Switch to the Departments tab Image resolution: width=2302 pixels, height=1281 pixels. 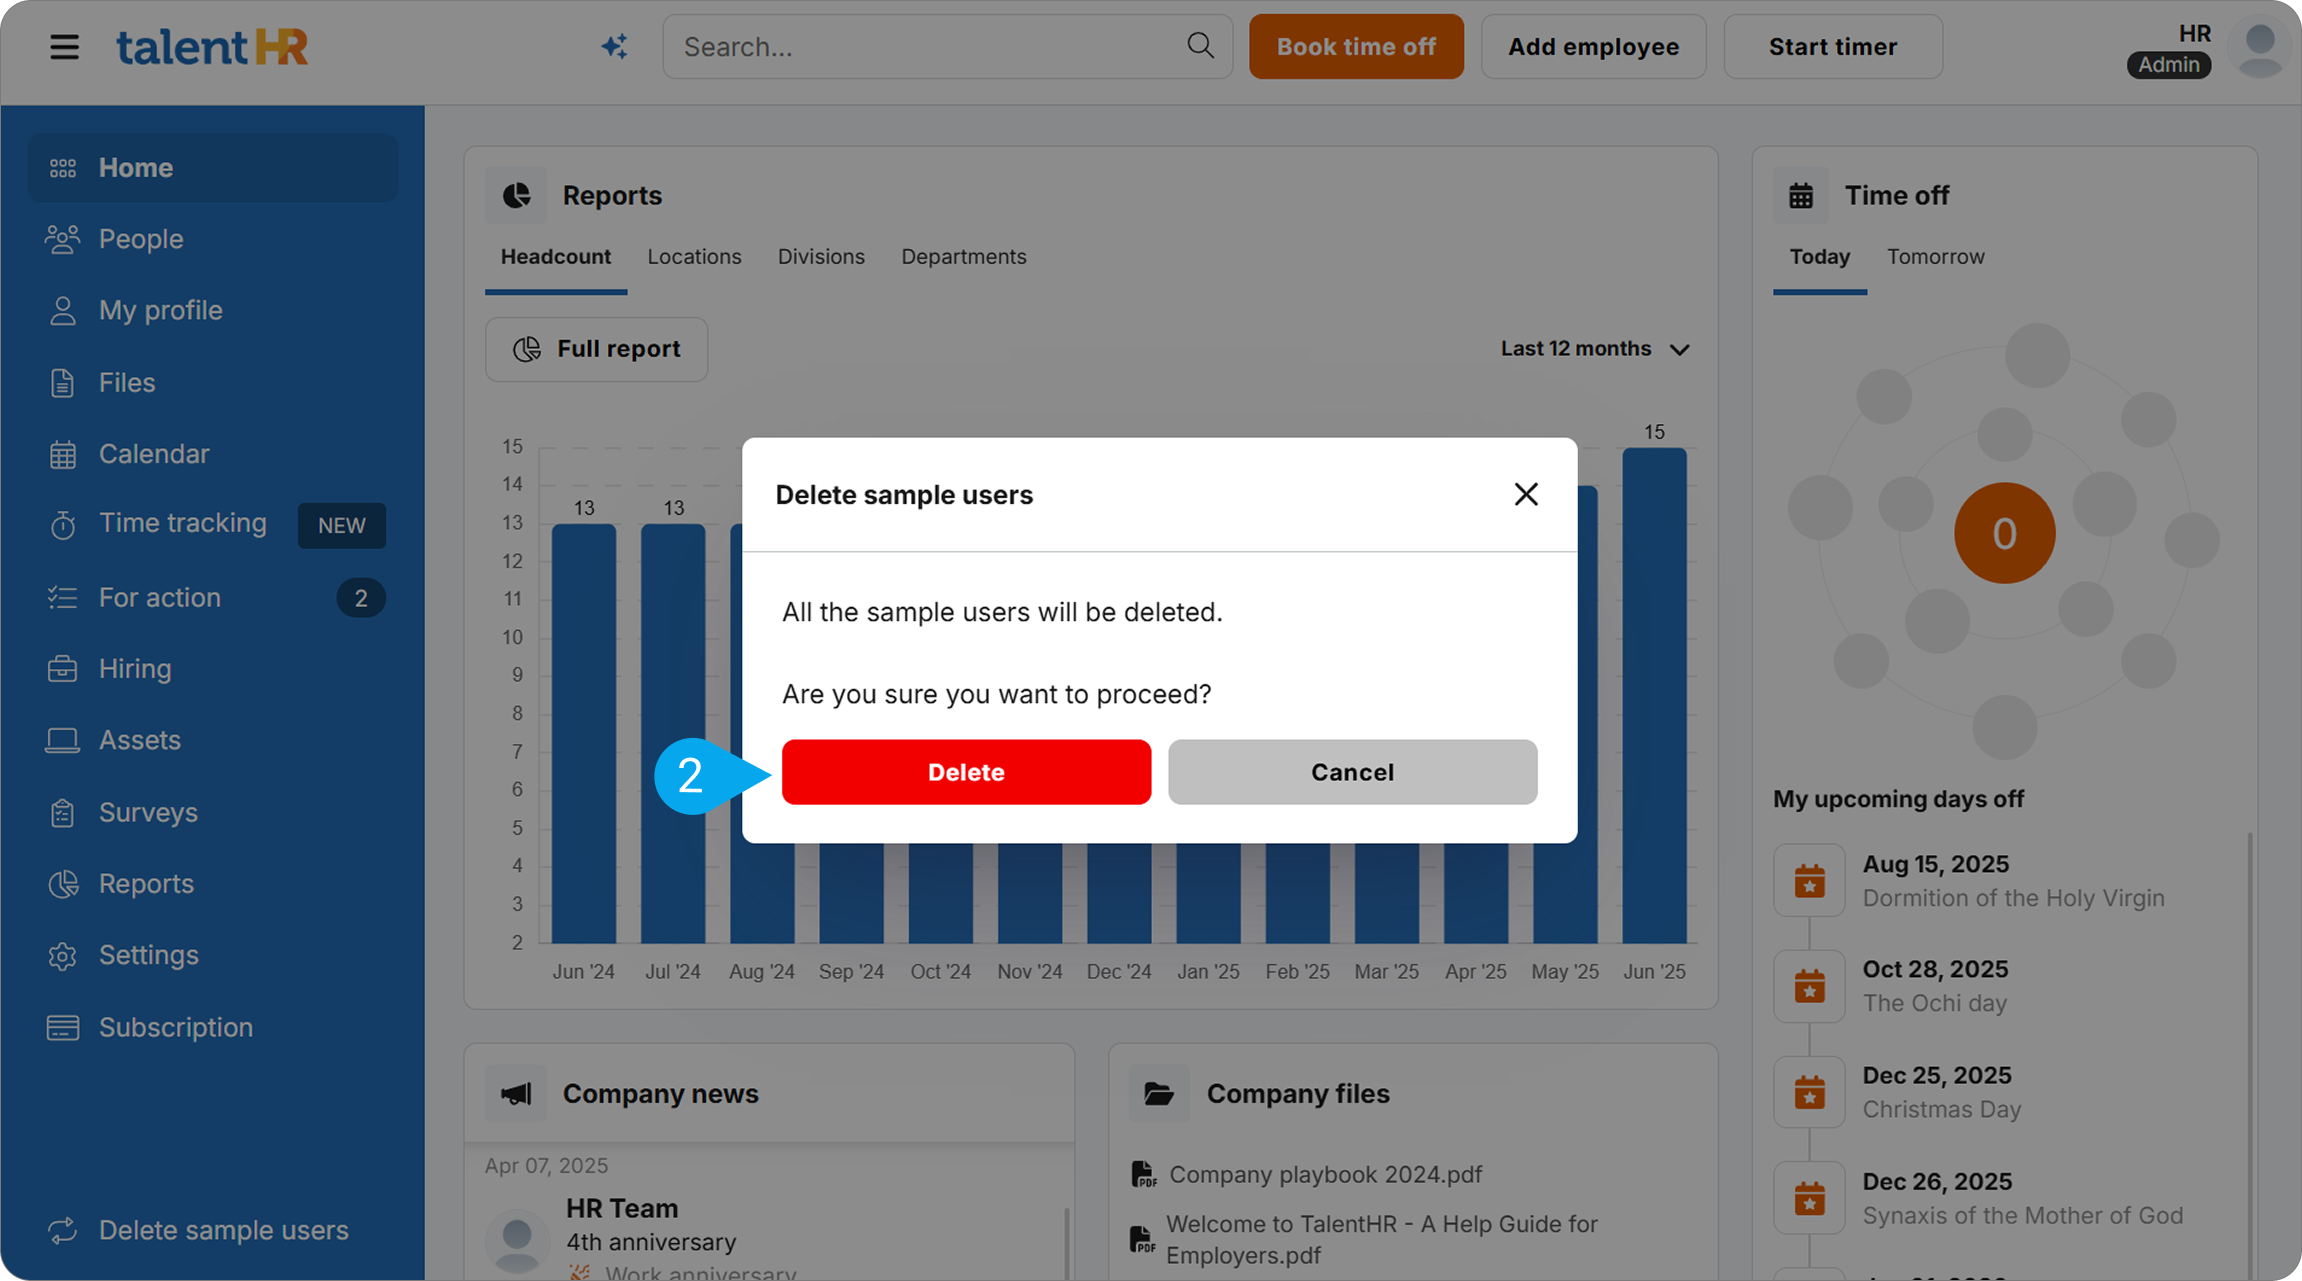tap(964, 257)
